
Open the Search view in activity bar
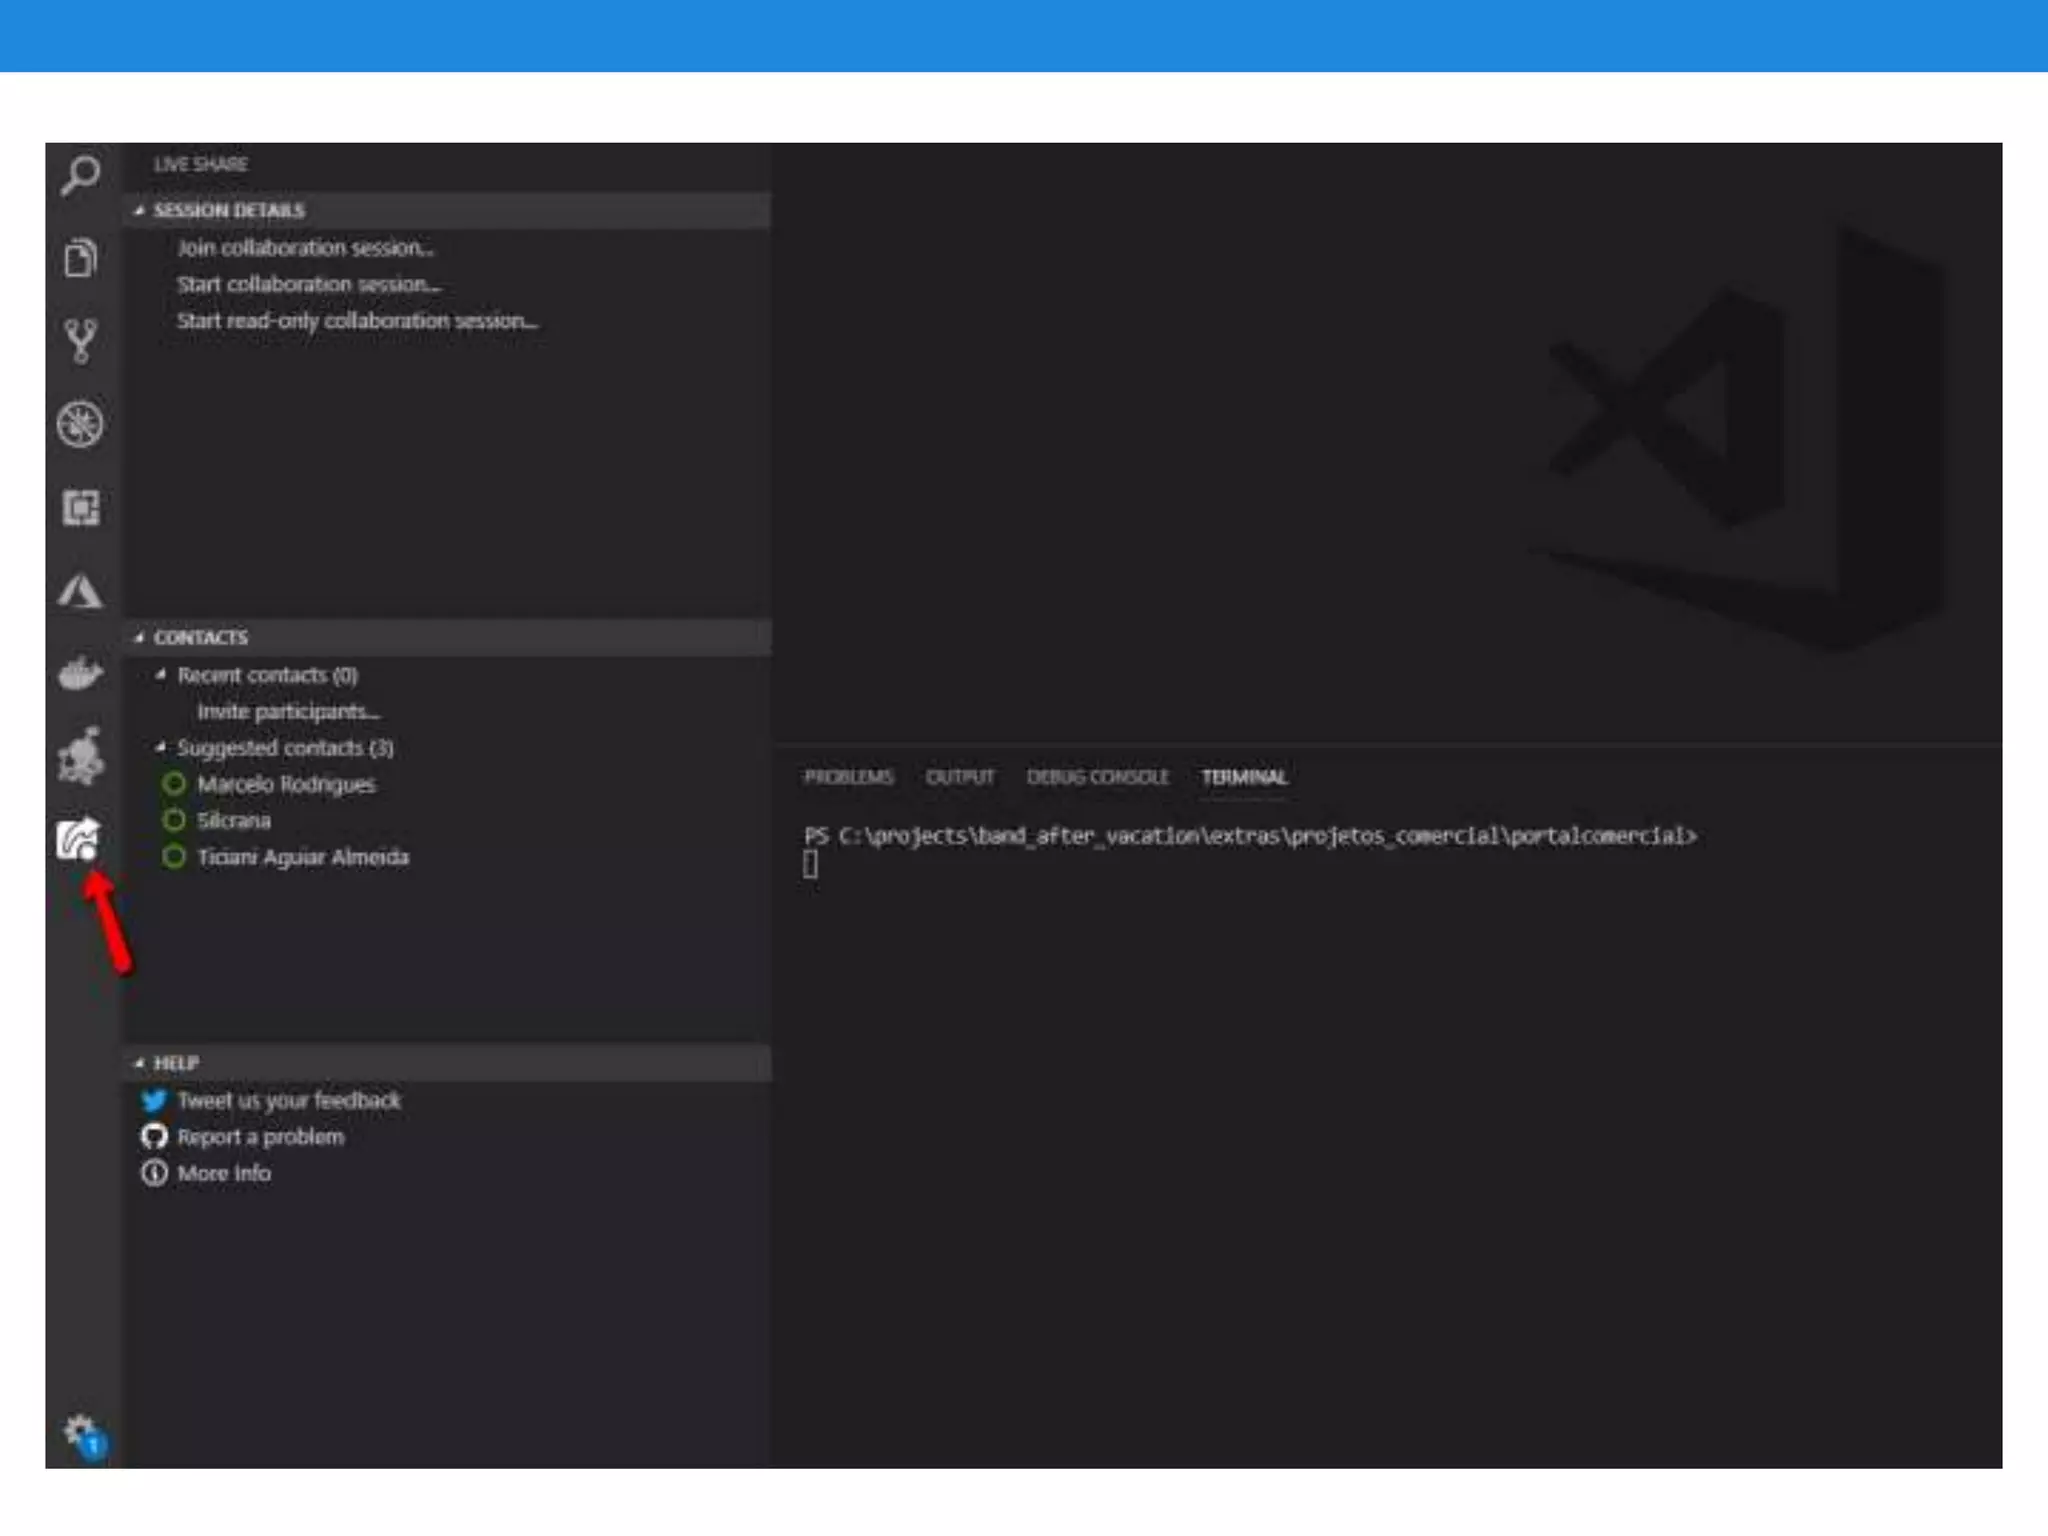click(x=80, y=177)
